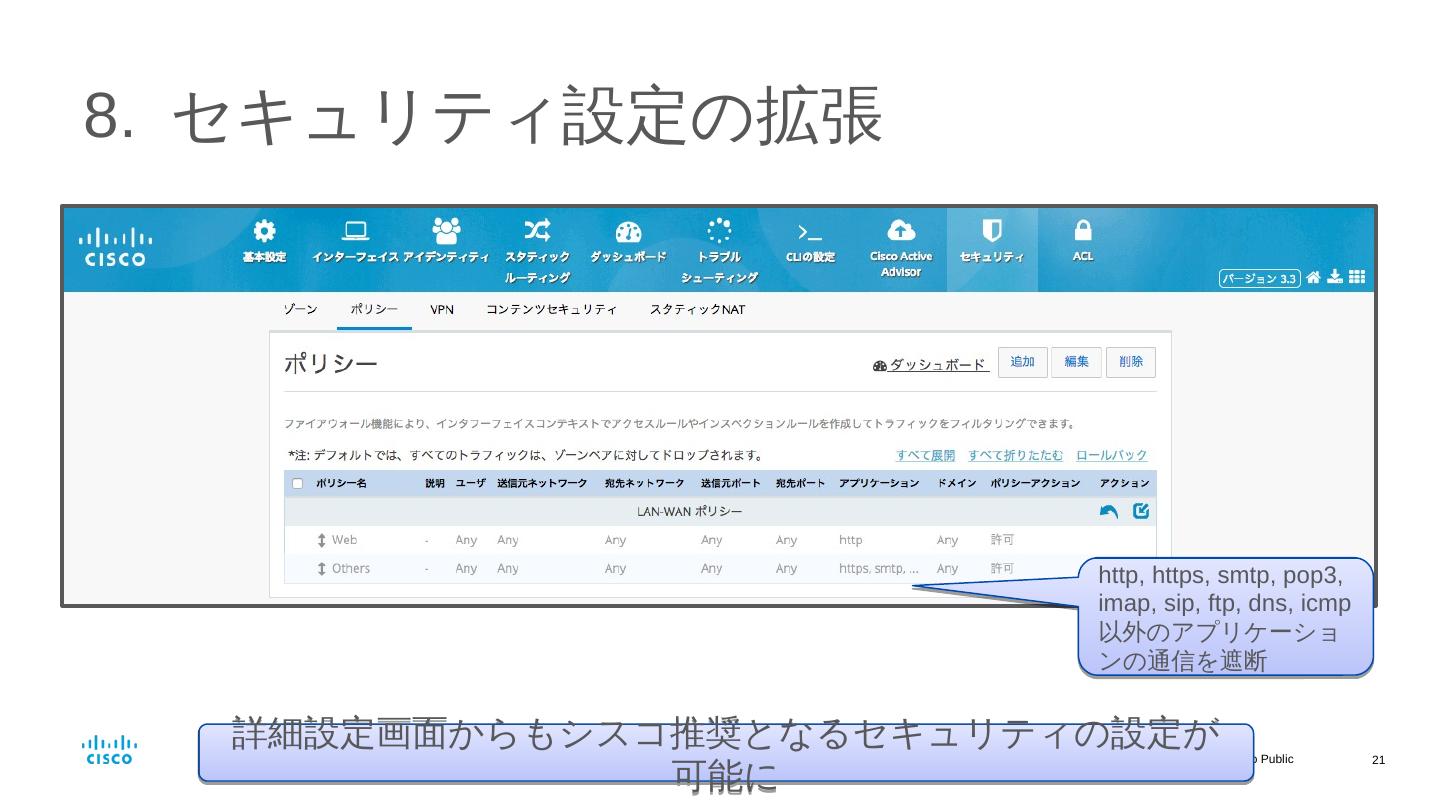
Task: Click the 宛先ネットワーク column header
Action: click(645, 484)
